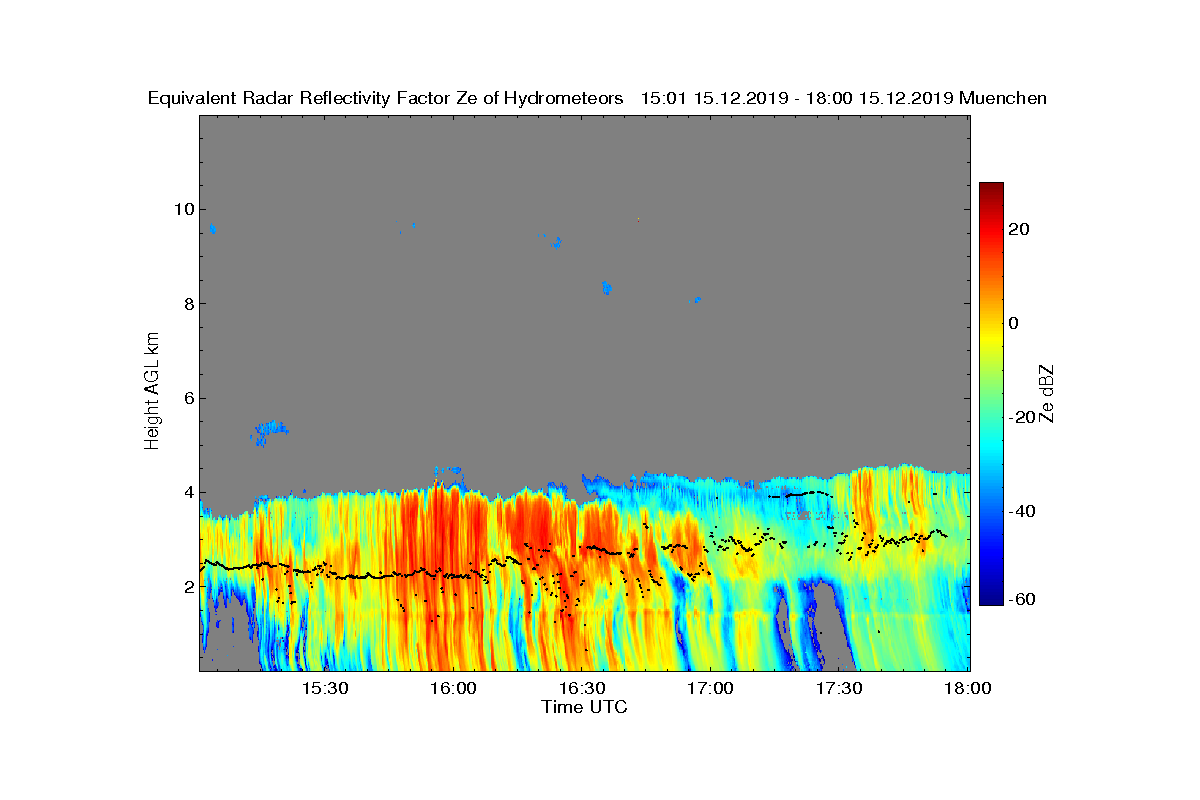Viewport: 1200px width, 800px height.
Task: Click the 15:30 time tick label
Action: tap(325, 689)
